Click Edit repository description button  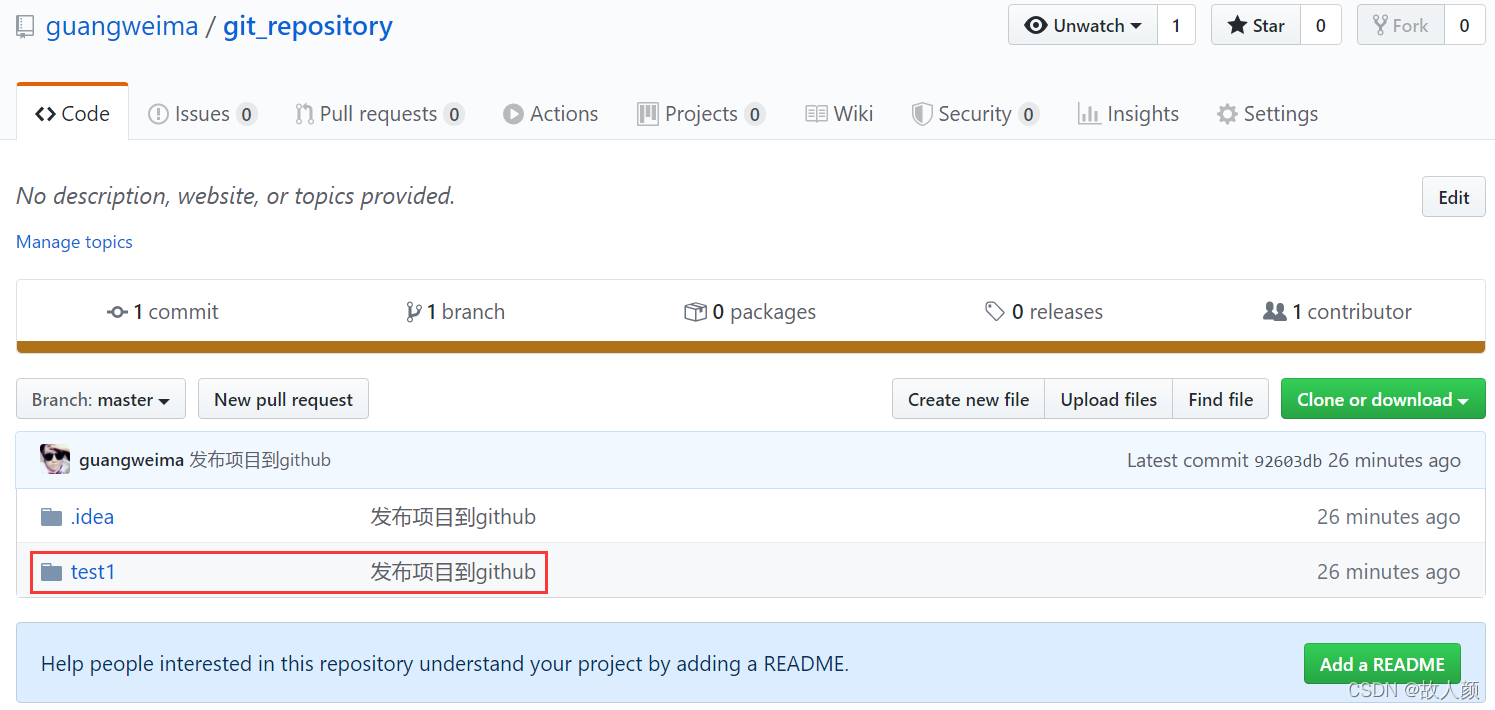pyautogui.click(x=1453, y=197)
